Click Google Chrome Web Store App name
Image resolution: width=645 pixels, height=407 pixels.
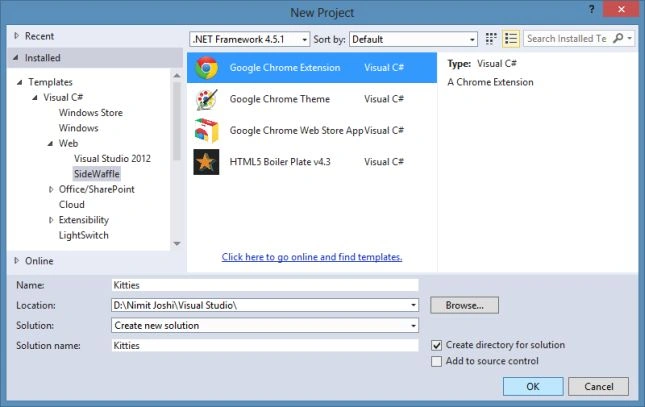click(297, 130)
